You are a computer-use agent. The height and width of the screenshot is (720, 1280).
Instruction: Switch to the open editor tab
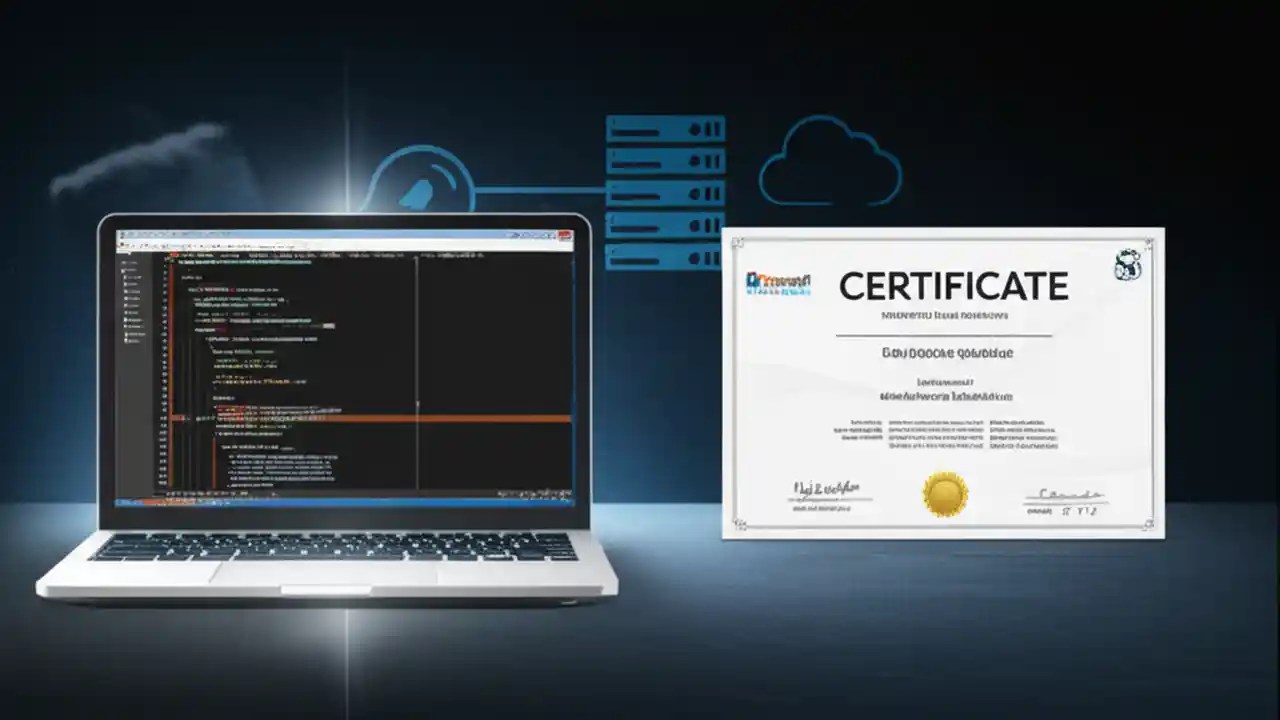coord(200,253)
